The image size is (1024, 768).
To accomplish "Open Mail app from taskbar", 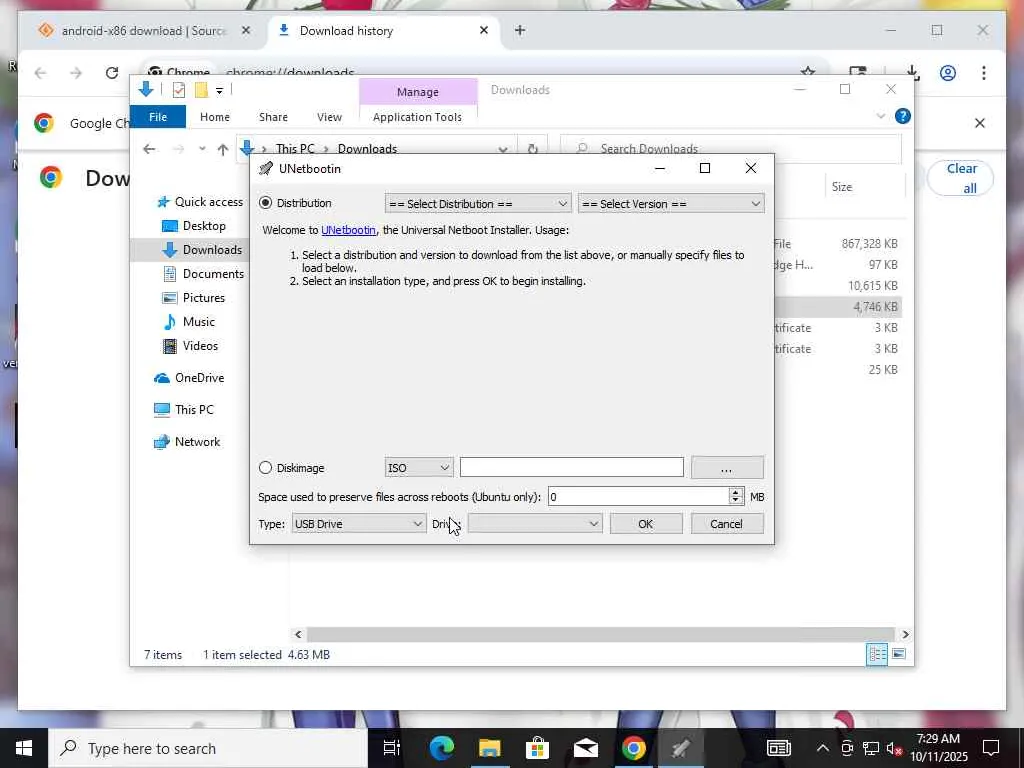I will [x=586, y=748].
